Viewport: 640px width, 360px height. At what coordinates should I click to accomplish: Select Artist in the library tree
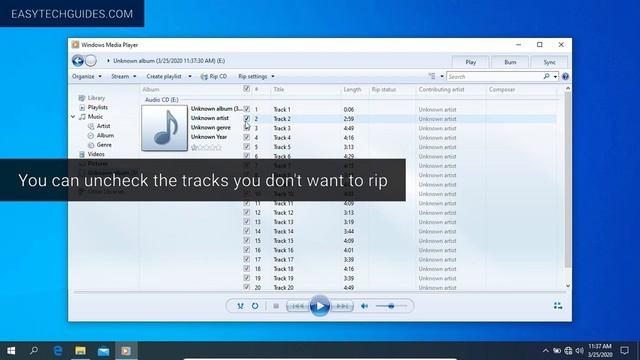[103, 126]
